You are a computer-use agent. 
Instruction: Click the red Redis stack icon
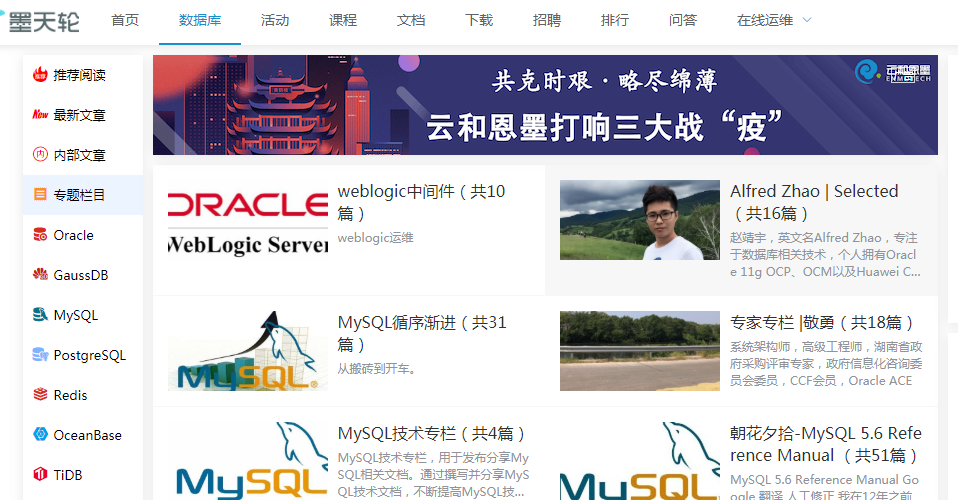tap(40, 395)
